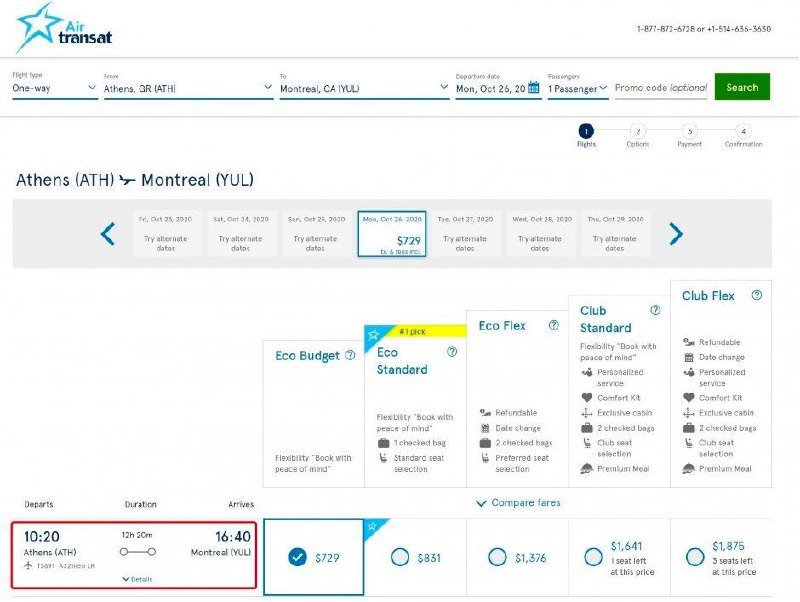Click the 1 checked bag suitcase icon
The height and width of the screenshot is (602, 800).
(384, 443)
